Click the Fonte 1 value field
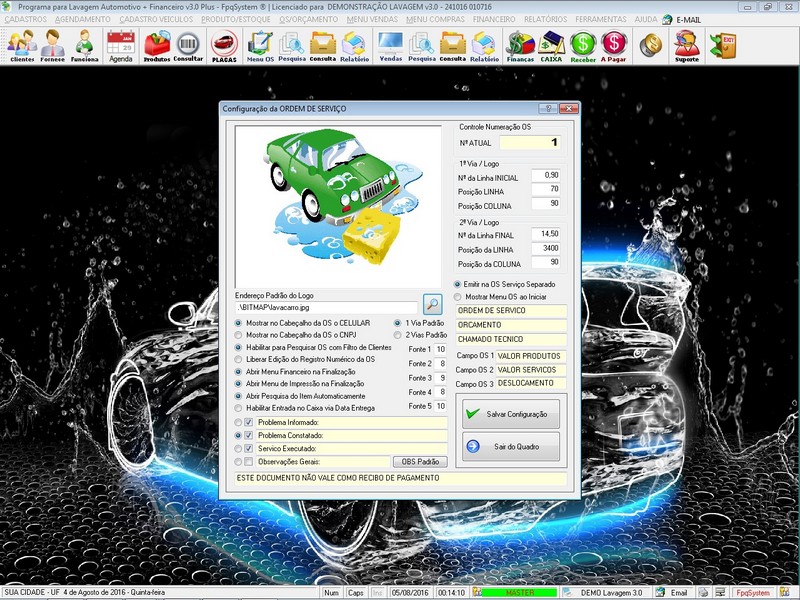800x600 pixels. [440, 349]
